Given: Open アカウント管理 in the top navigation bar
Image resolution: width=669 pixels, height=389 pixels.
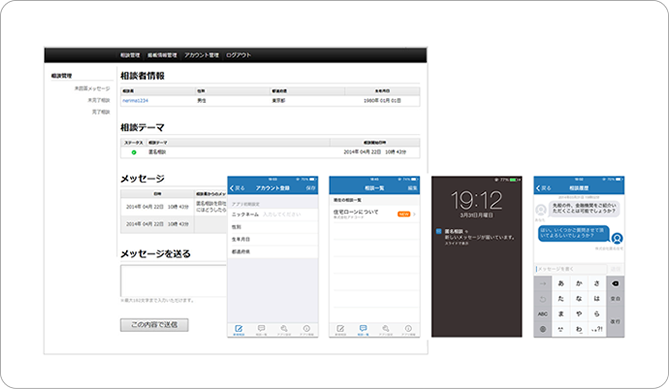Looking at the screenshot, I should point(201,55).
